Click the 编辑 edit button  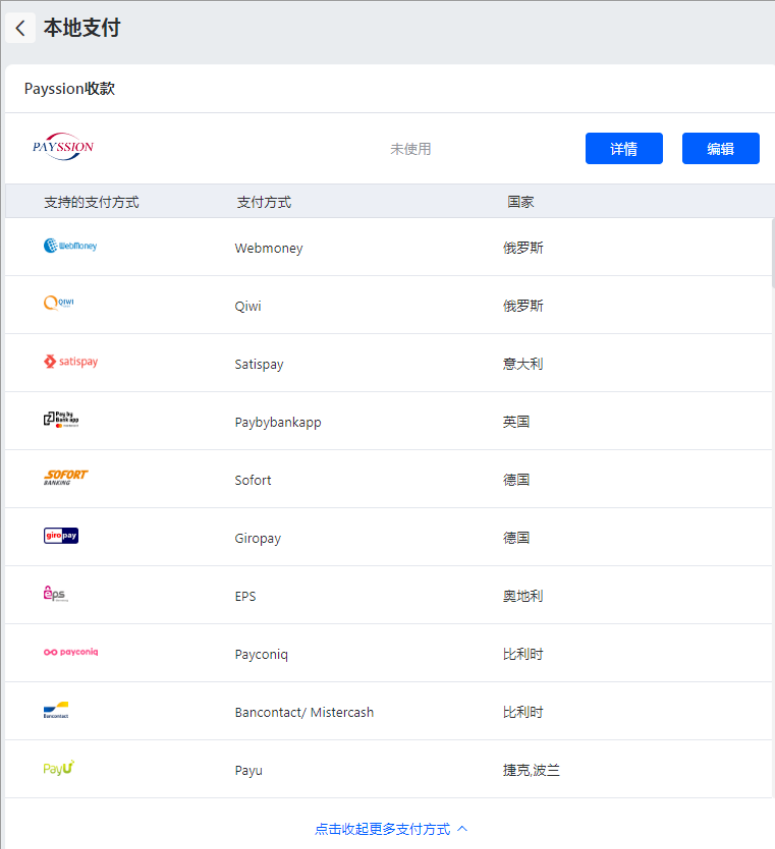(x=721, y=148)
